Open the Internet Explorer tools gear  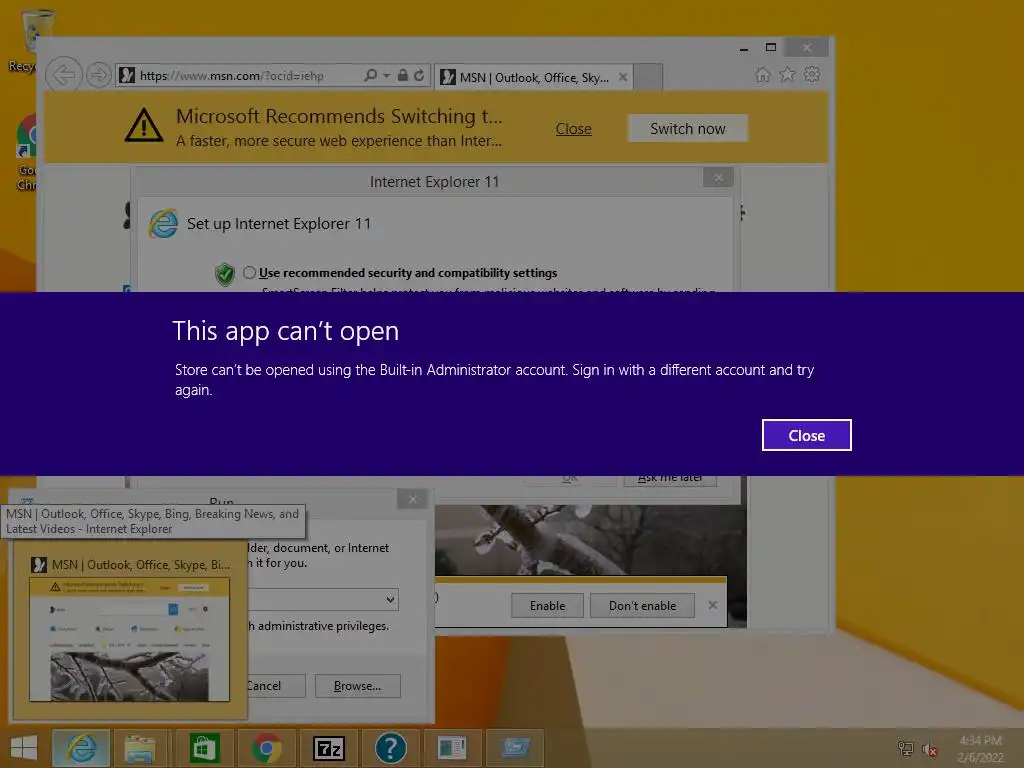[x=812, y=74]
